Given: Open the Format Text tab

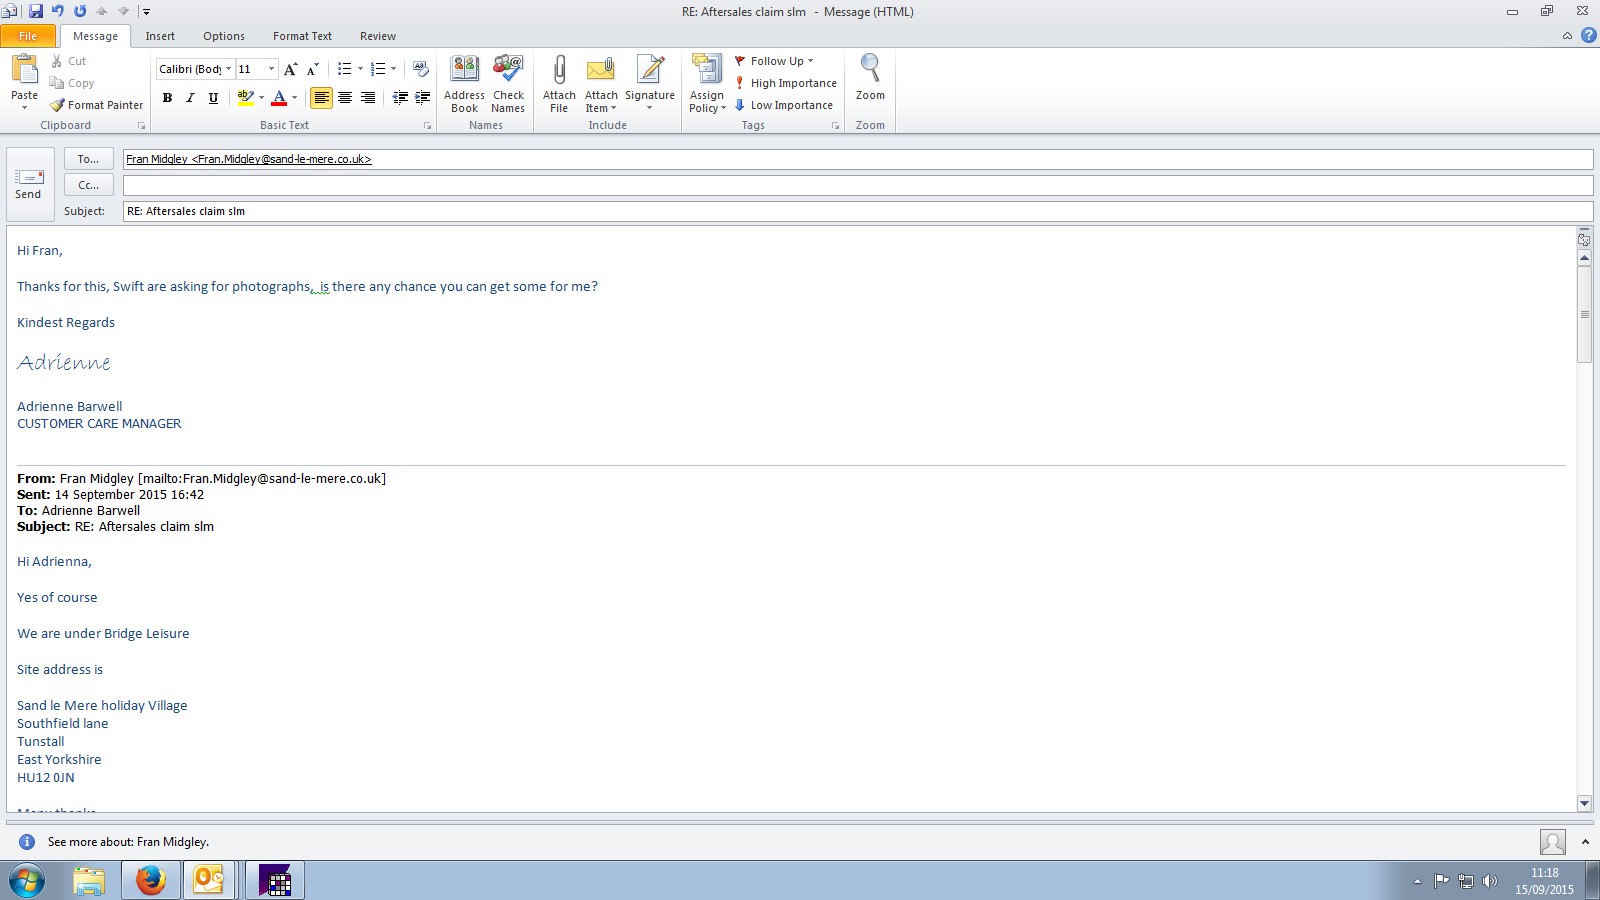Looking at the screenshot, I should (x=302, y=36).
